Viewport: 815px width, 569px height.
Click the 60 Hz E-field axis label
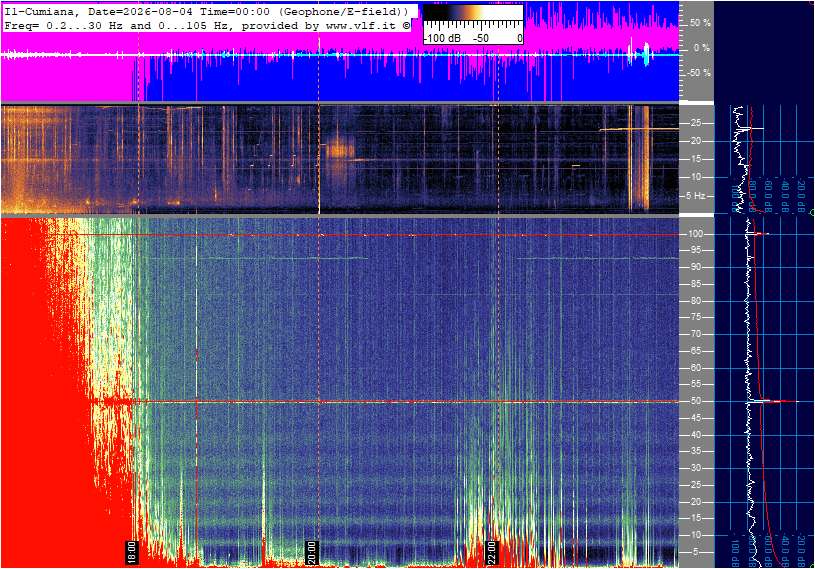click(695, 367)
